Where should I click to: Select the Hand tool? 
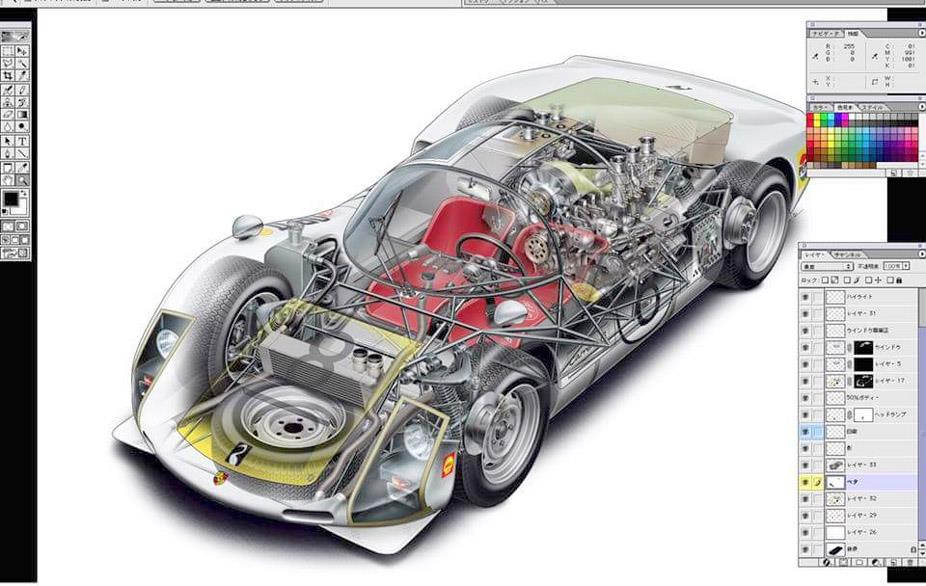8,180
